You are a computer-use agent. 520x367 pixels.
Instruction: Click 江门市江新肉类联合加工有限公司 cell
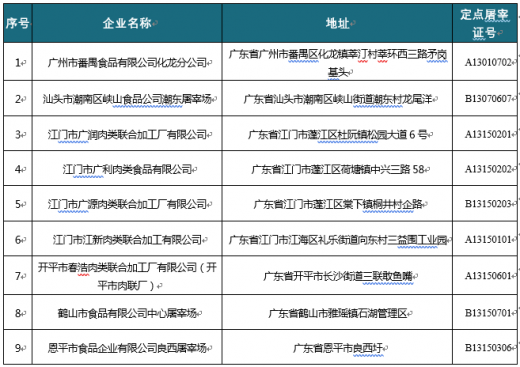click(127, 240)
